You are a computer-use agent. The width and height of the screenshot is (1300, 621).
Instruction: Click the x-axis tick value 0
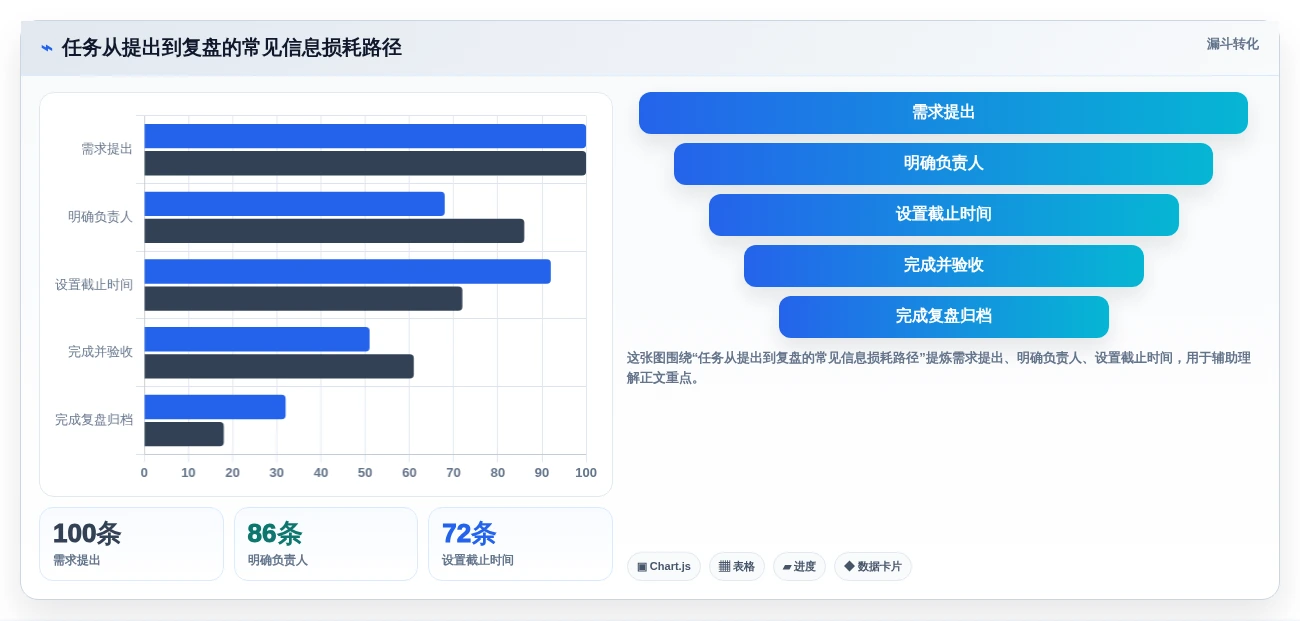pyautogui.click(x=144, y=473)
